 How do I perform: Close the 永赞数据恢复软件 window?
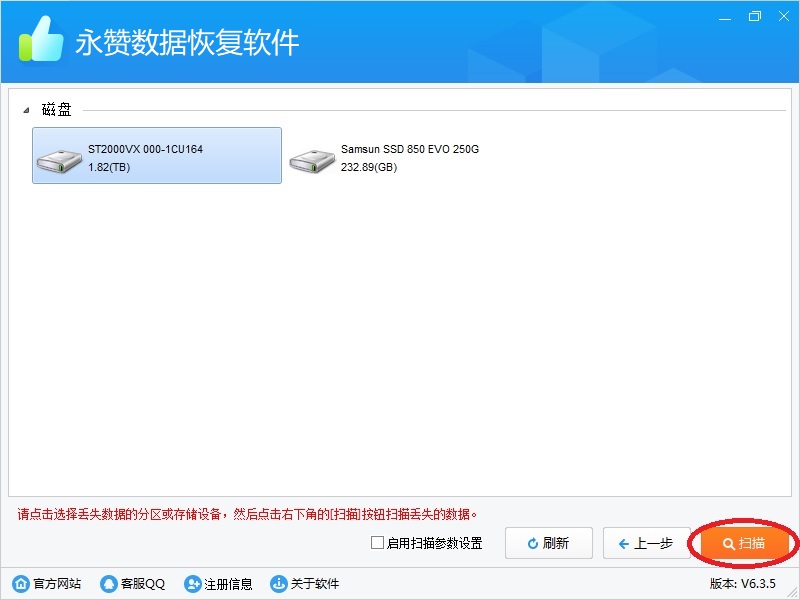coord(782,16)
